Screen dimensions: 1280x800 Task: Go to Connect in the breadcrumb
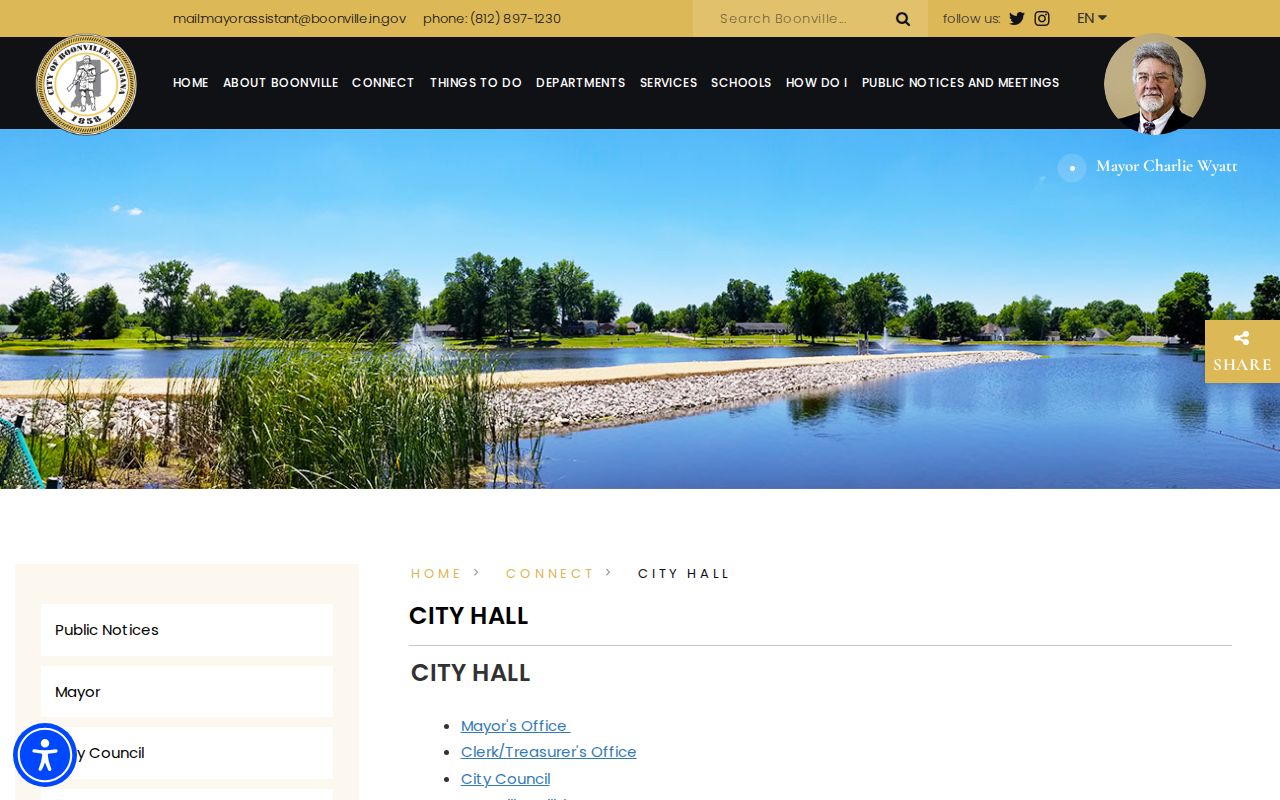549,573
